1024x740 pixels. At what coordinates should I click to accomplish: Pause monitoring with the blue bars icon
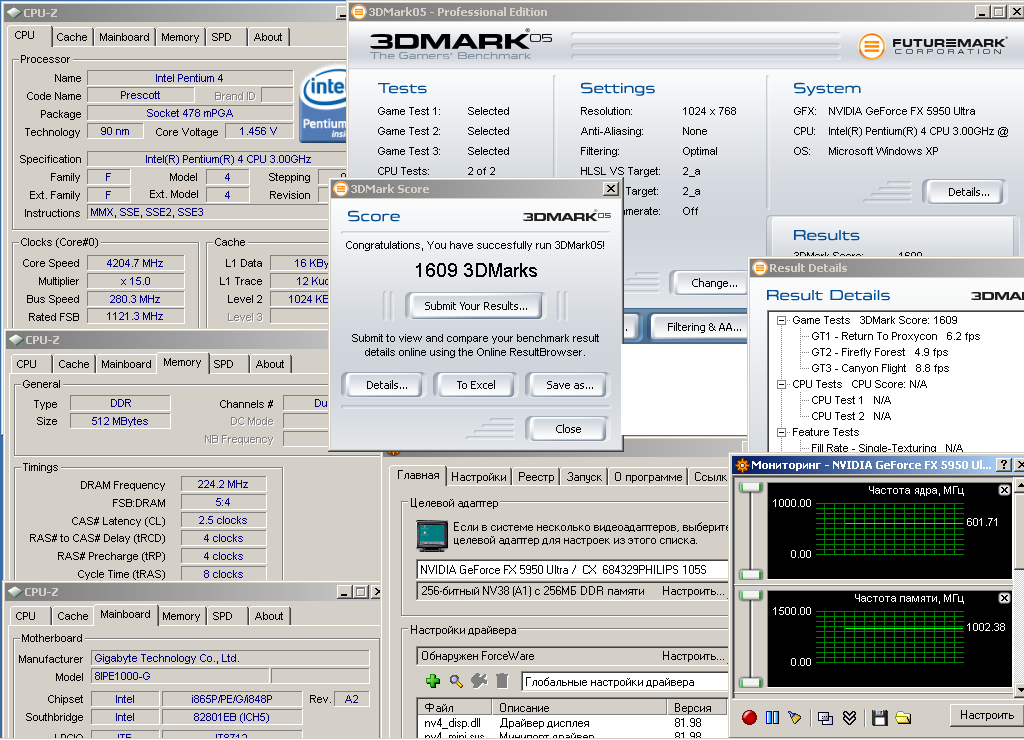tap(772, 717)
